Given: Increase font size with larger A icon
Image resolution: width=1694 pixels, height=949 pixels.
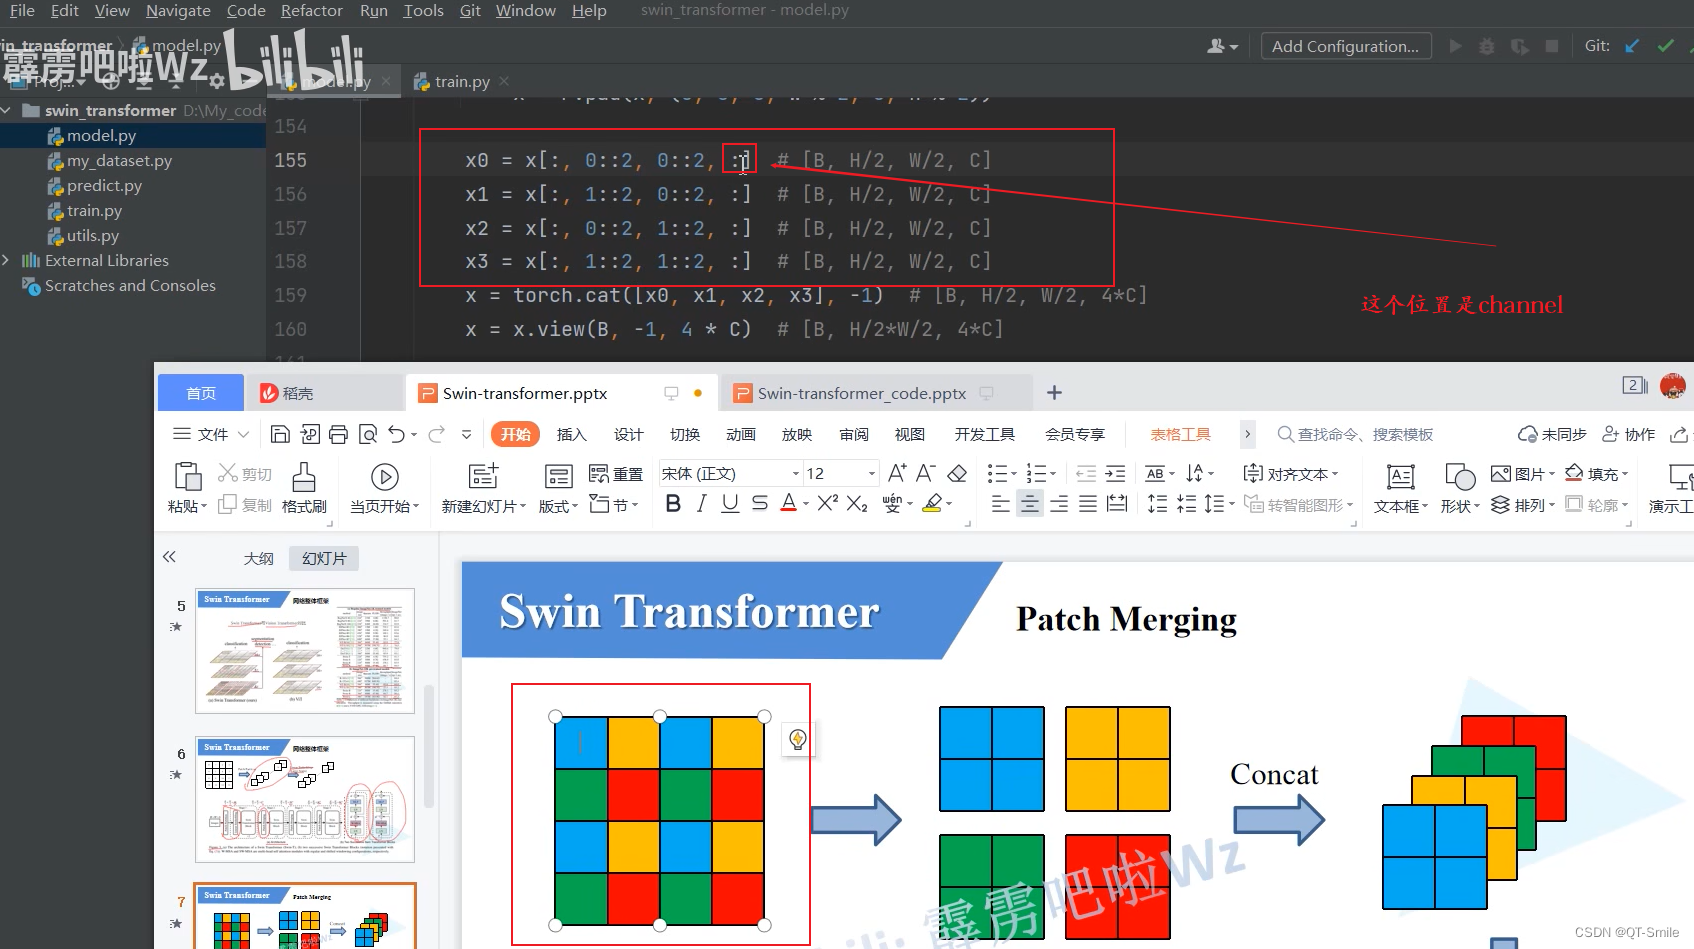Looking at the screenshot, I should click(897, 473).
